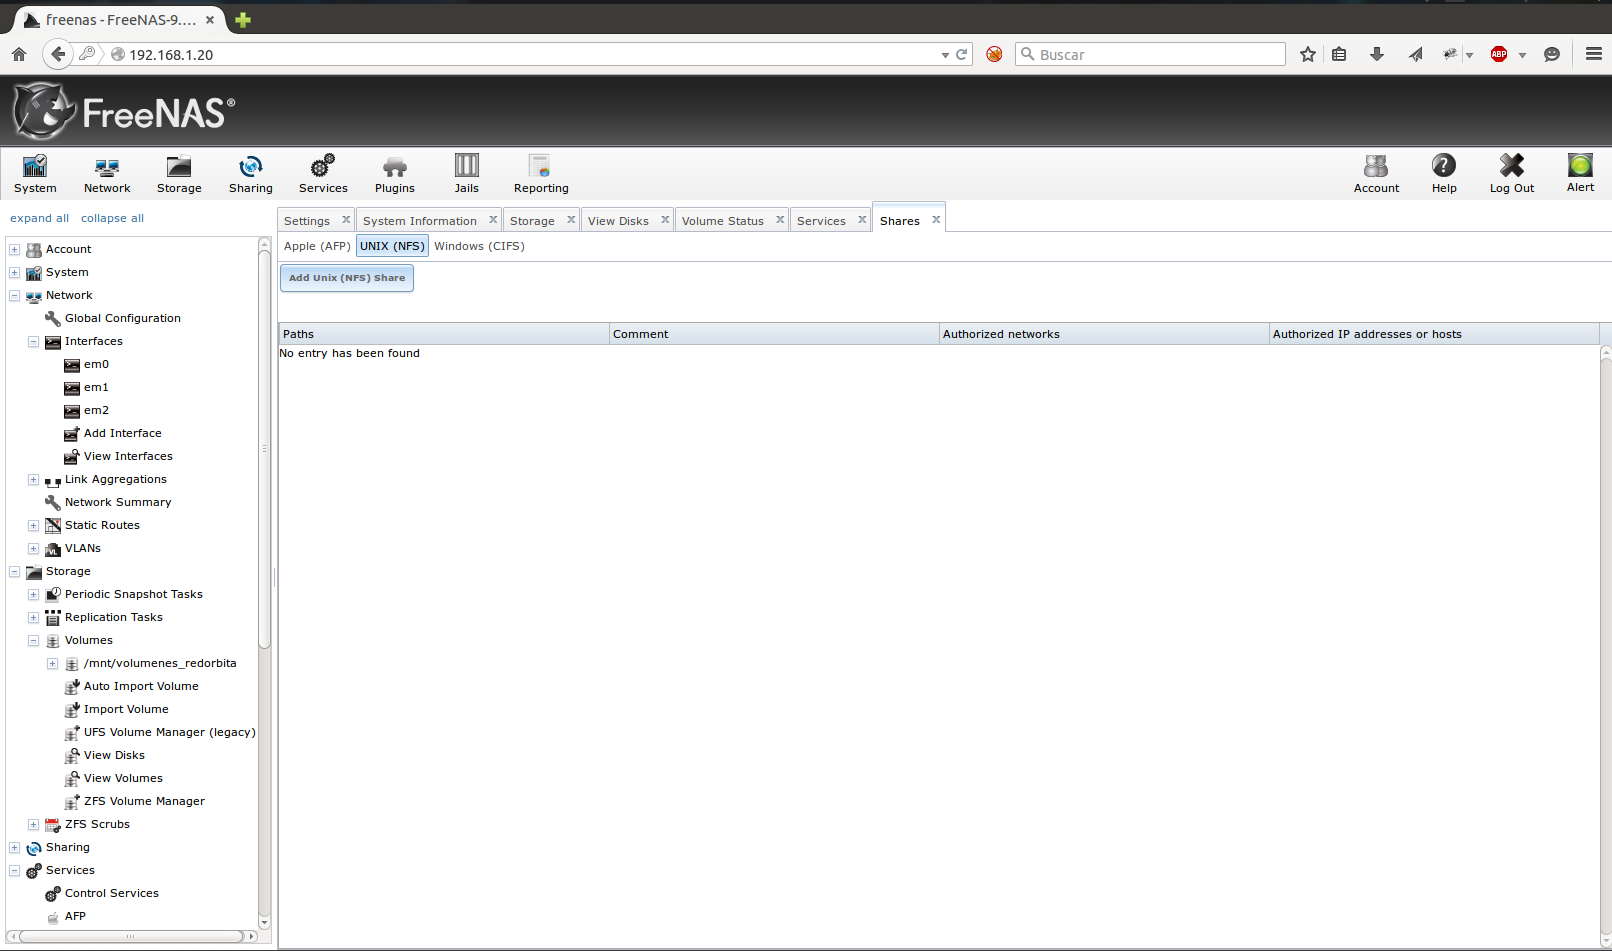
Task: Close the Volume Status tab
Action: tap(780, 220)
